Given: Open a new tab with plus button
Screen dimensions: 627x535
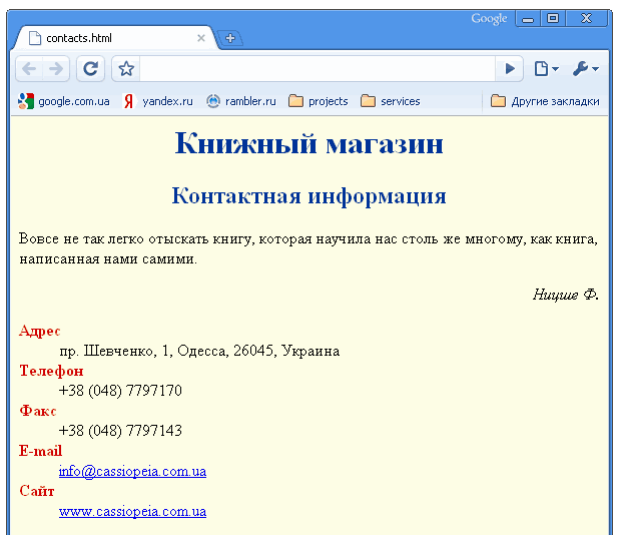Looking at the screenshot, I should point(230,38).
